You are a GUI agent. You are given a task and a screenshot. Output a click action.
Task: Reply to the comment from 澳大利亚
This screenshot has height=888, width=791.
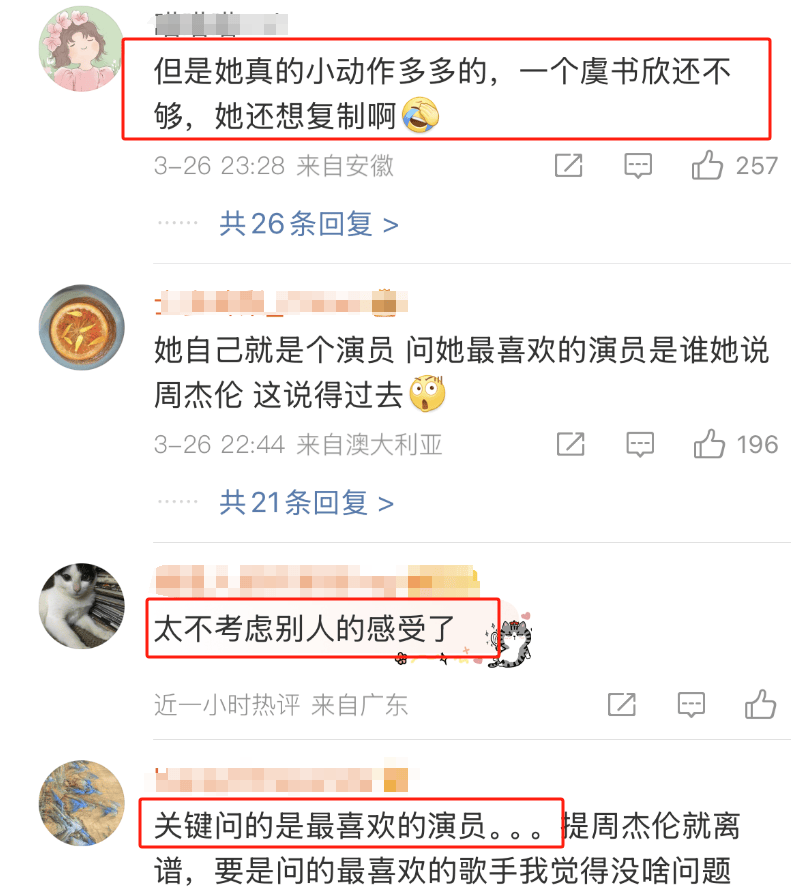[x=640, y=445]
